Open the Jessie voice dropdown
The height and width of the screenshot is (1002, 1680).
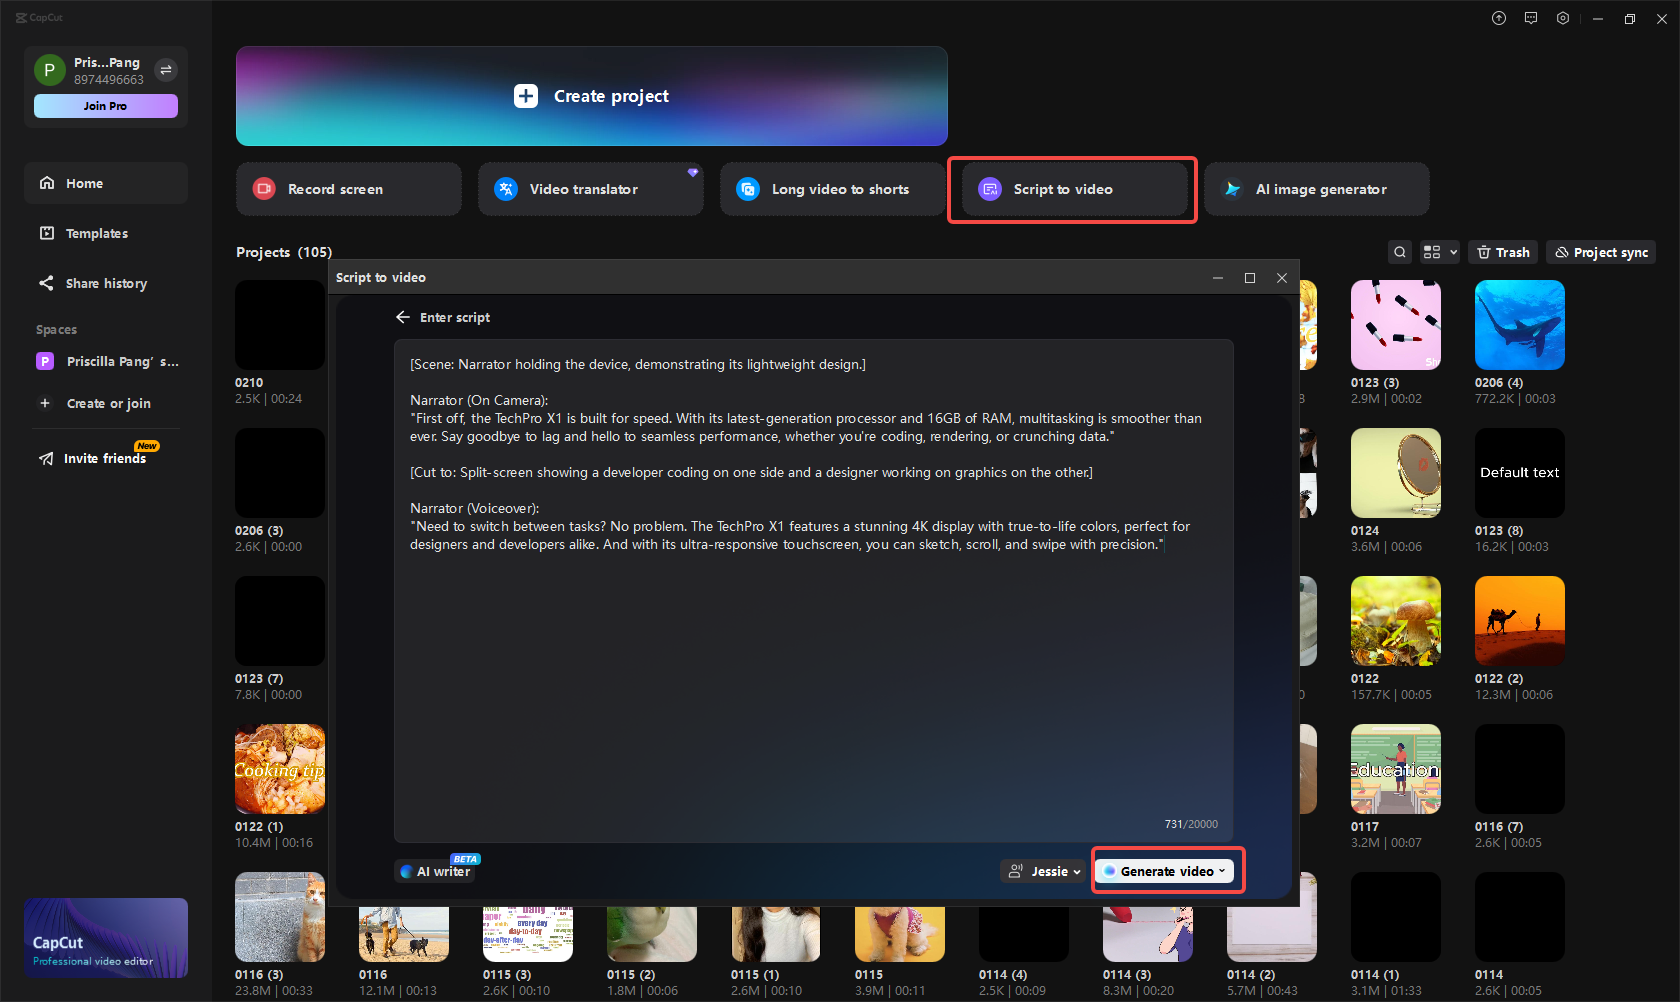tap(1043, 871)
